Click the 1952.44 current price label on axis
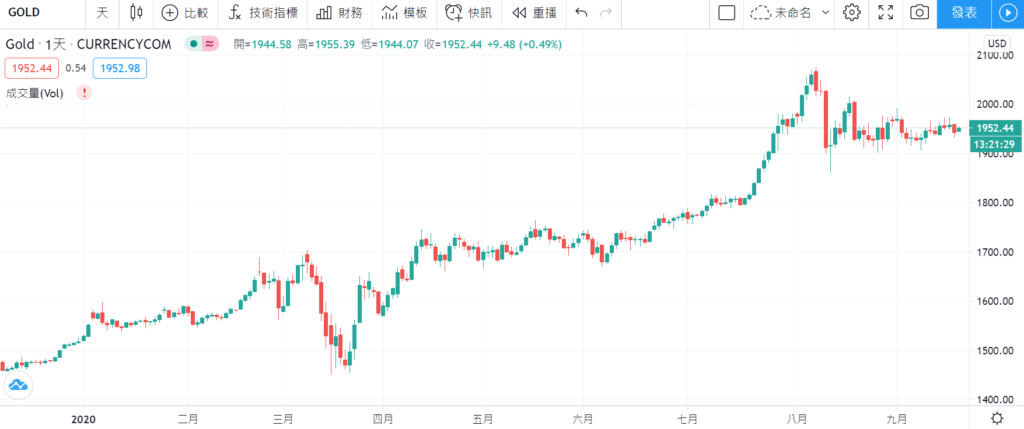Image resolution: width=1024 pixels, height=429 pixels. point(996,128)
